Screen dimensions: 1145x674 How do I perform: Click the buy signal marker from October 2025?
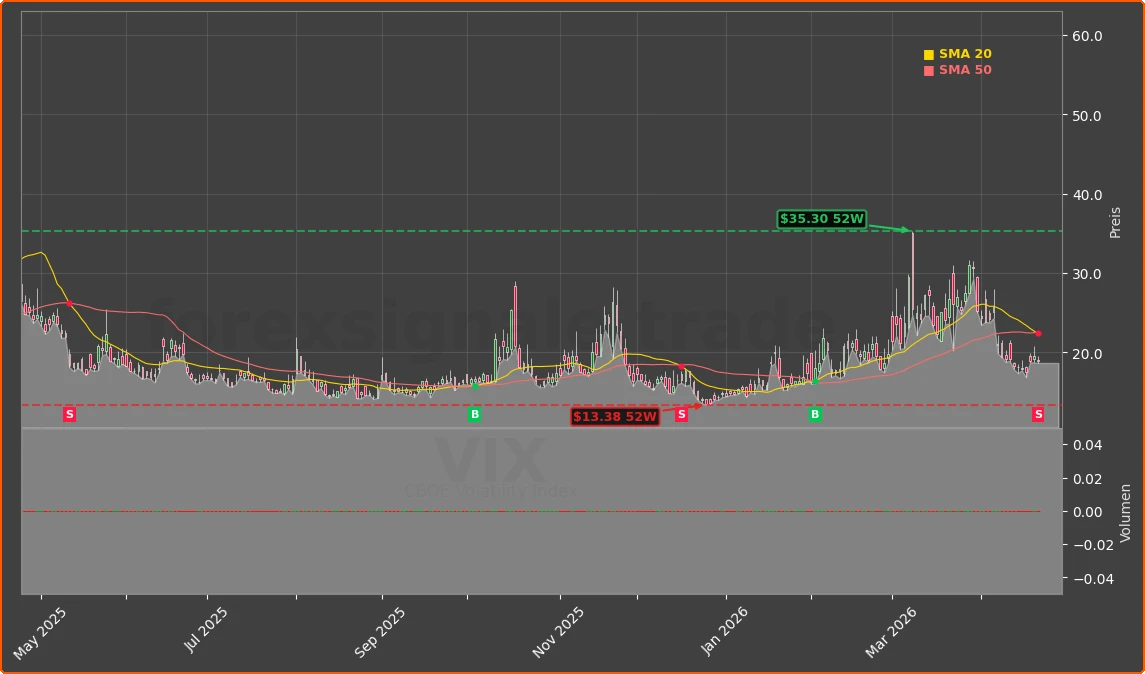pos(475,415)
